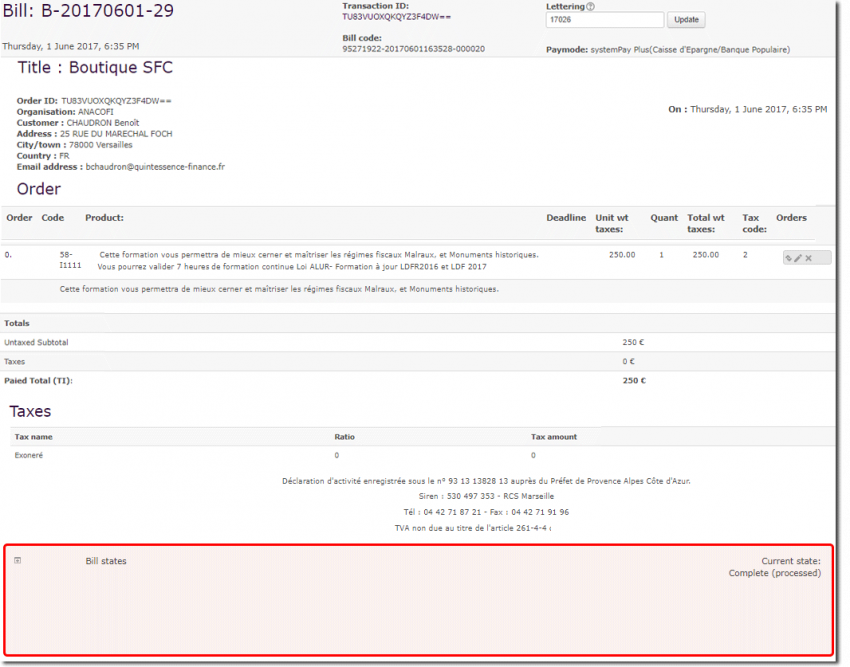The height and width of the screenshot is (667, 850).
Task: Click the Paied Total (TI) row label
Action: click(38, 380)
